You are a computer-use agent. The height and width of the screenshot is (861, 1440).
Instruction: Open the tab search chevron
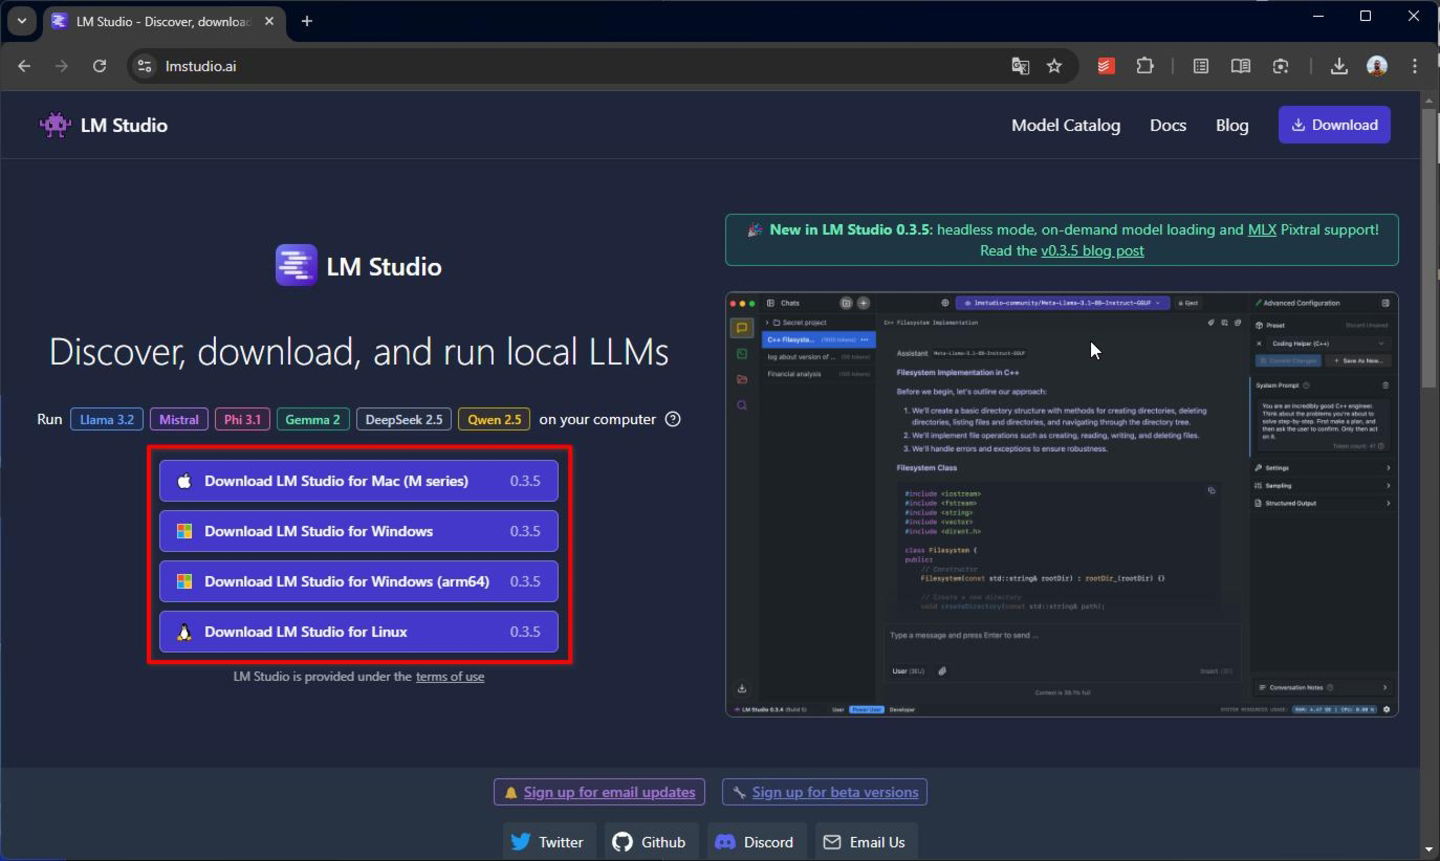tap(22, 21)
